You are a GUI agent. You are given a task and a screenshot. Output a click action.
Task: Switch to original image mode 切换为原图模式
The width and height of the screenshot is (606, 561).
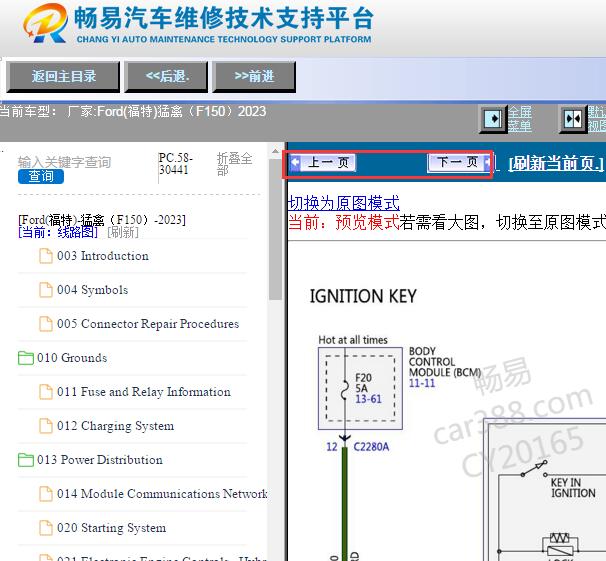pos(344,203)
